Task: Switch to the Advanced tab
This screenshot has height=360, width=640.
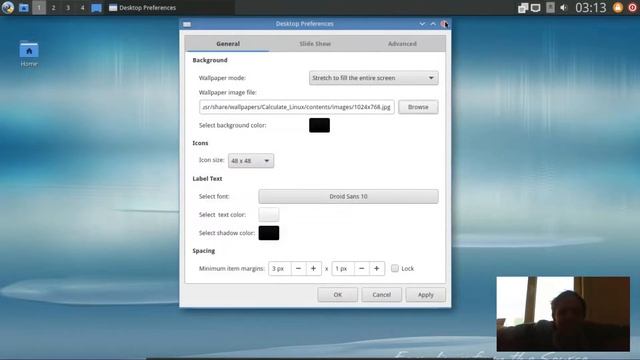Action: (x=402, y=44)
